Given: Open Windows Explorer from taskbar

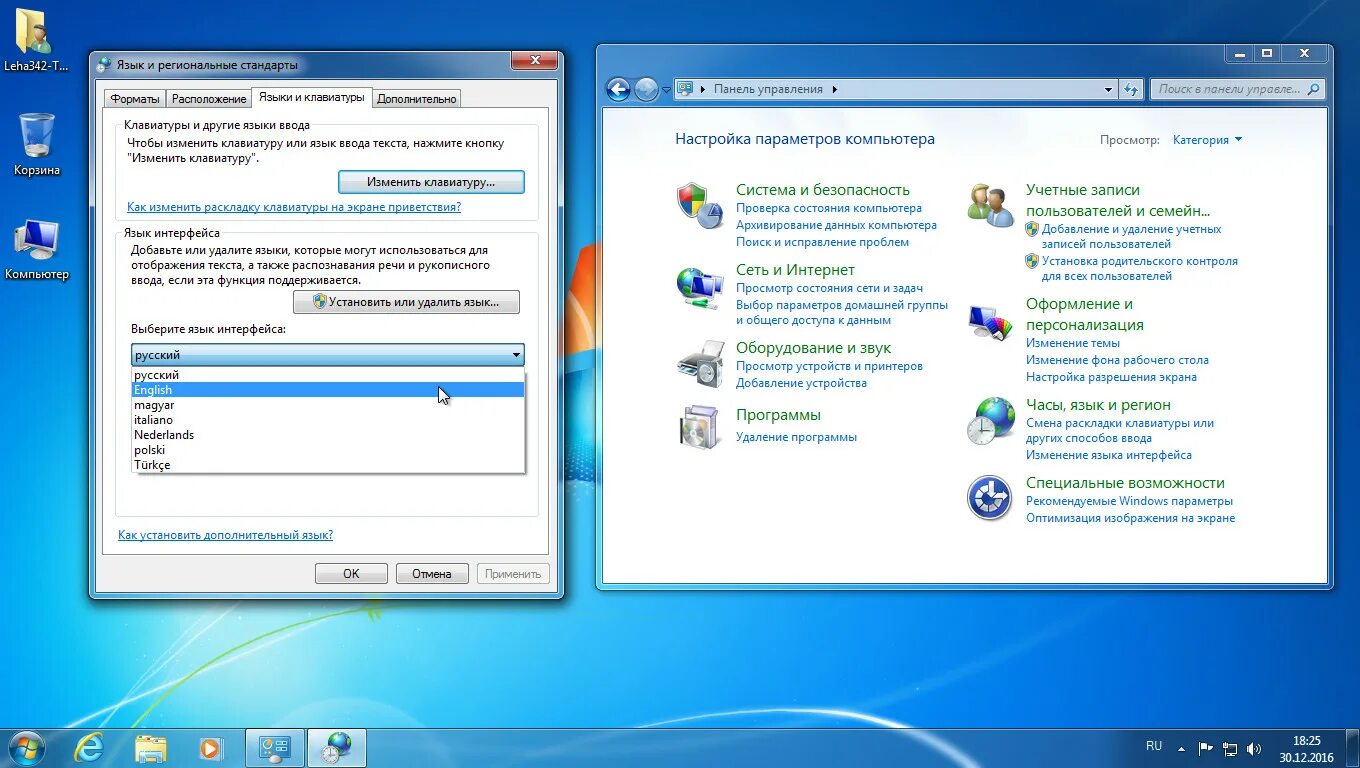Looking at the screenshot, I should (x=151, y=748).
